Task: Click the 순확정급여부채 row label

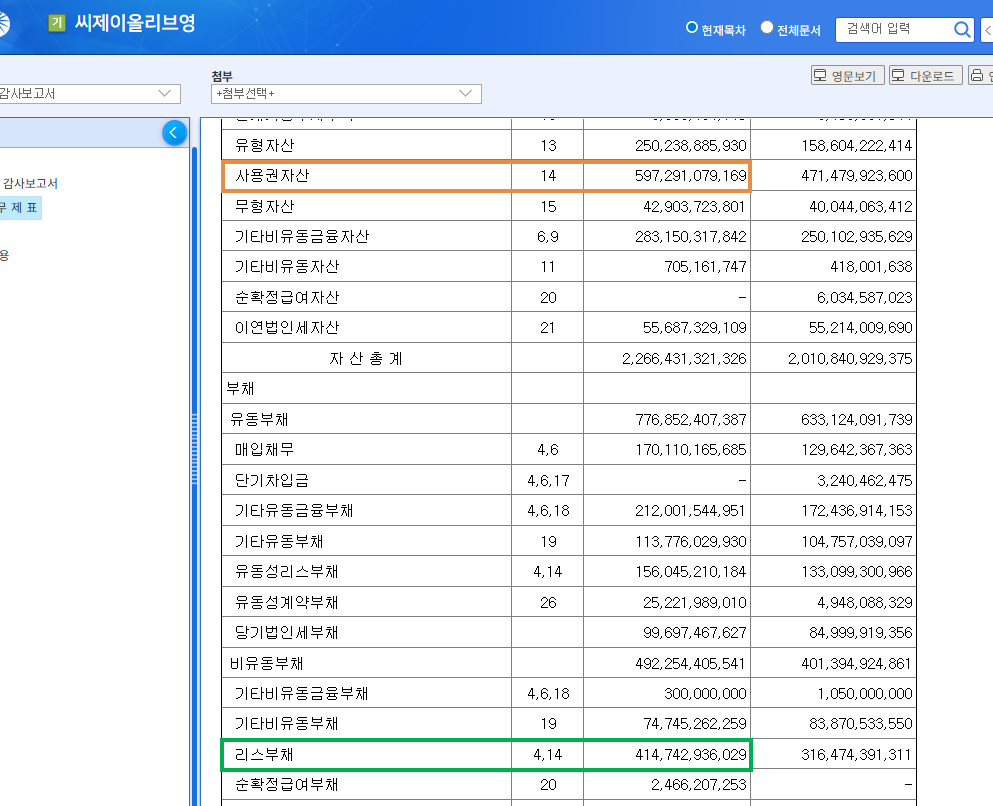Action: coord(286,784)
